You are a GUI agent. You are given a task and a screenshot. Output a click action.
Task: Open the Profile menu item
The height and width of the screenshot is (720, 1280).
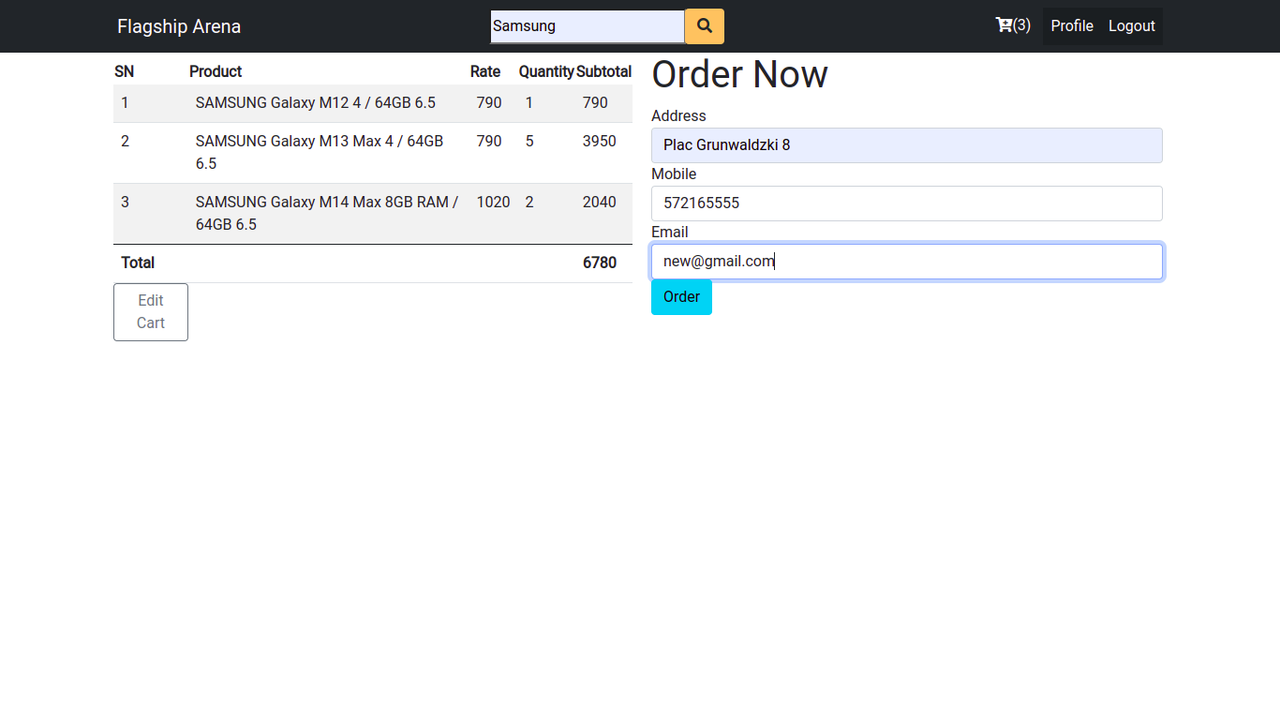[1071, 26]
